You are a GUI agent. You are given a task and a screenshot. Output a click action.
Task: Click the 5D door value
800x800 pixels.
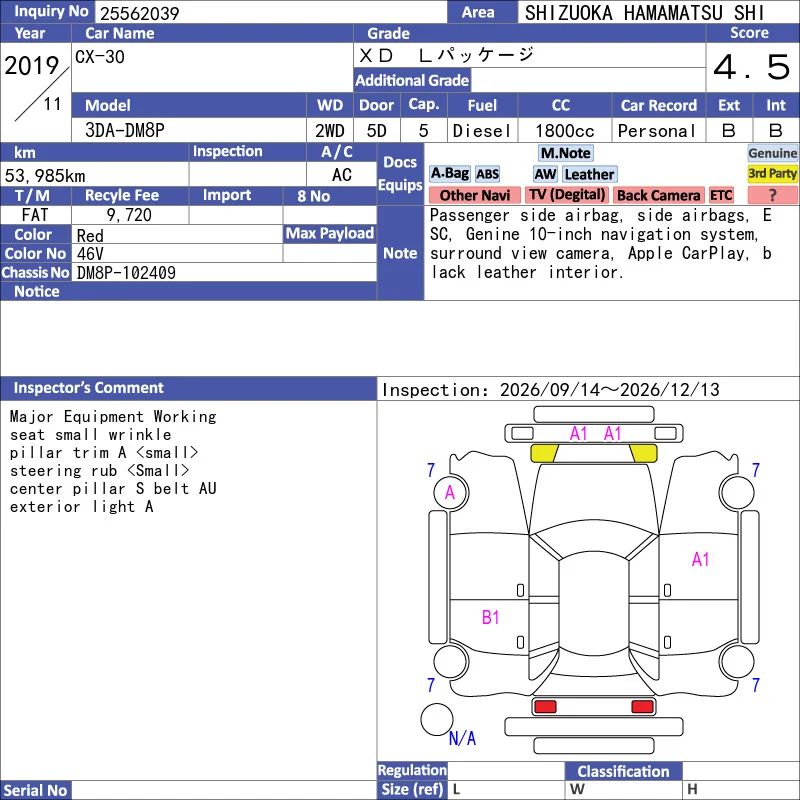coord(377,131)
